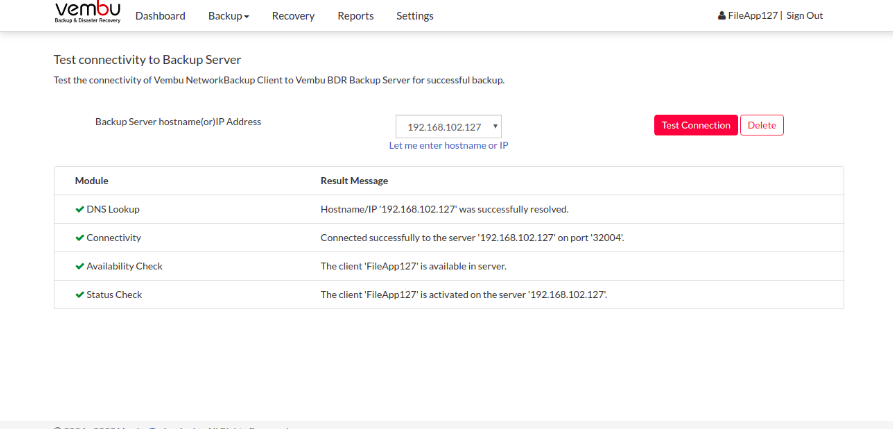Click the FileApp127 username
This screenshot has height=429, width=893.
point(753,16)
